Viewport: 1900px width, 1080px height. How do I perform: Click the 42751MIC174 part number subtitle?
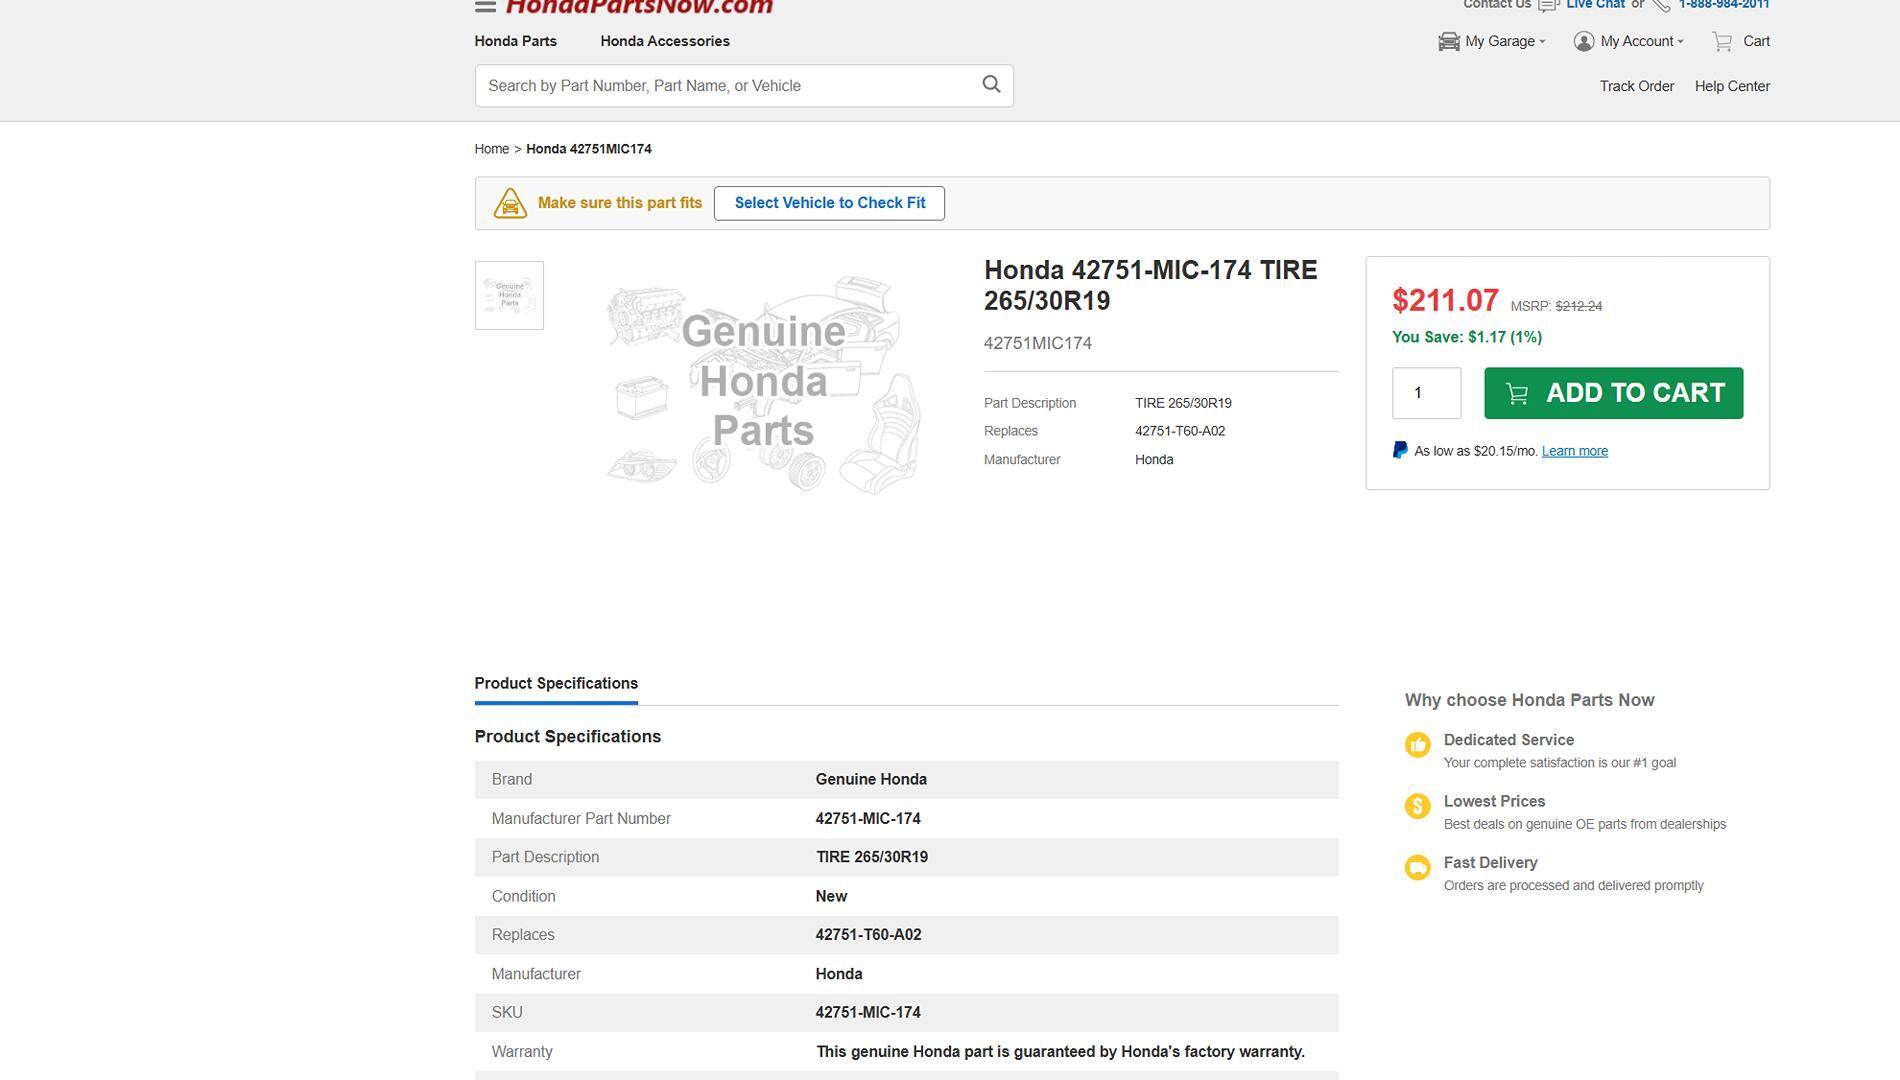coord(1038,343)
